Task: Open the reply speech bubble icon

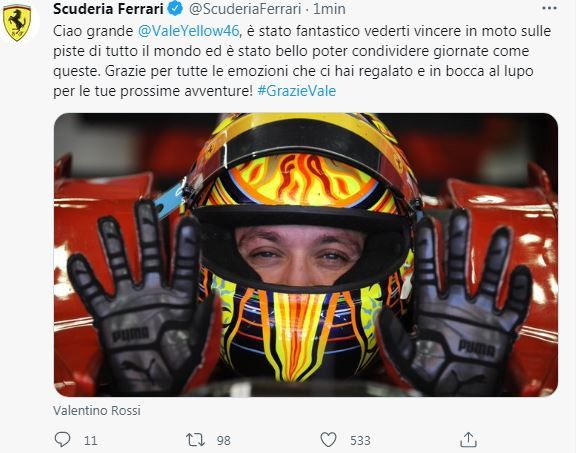Action: [x=62, y=439]
